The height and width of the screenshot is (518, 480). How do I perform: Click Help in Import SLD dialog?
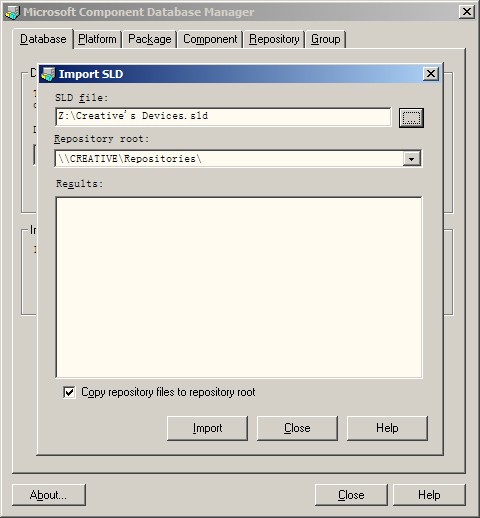[x=387, y=428]
